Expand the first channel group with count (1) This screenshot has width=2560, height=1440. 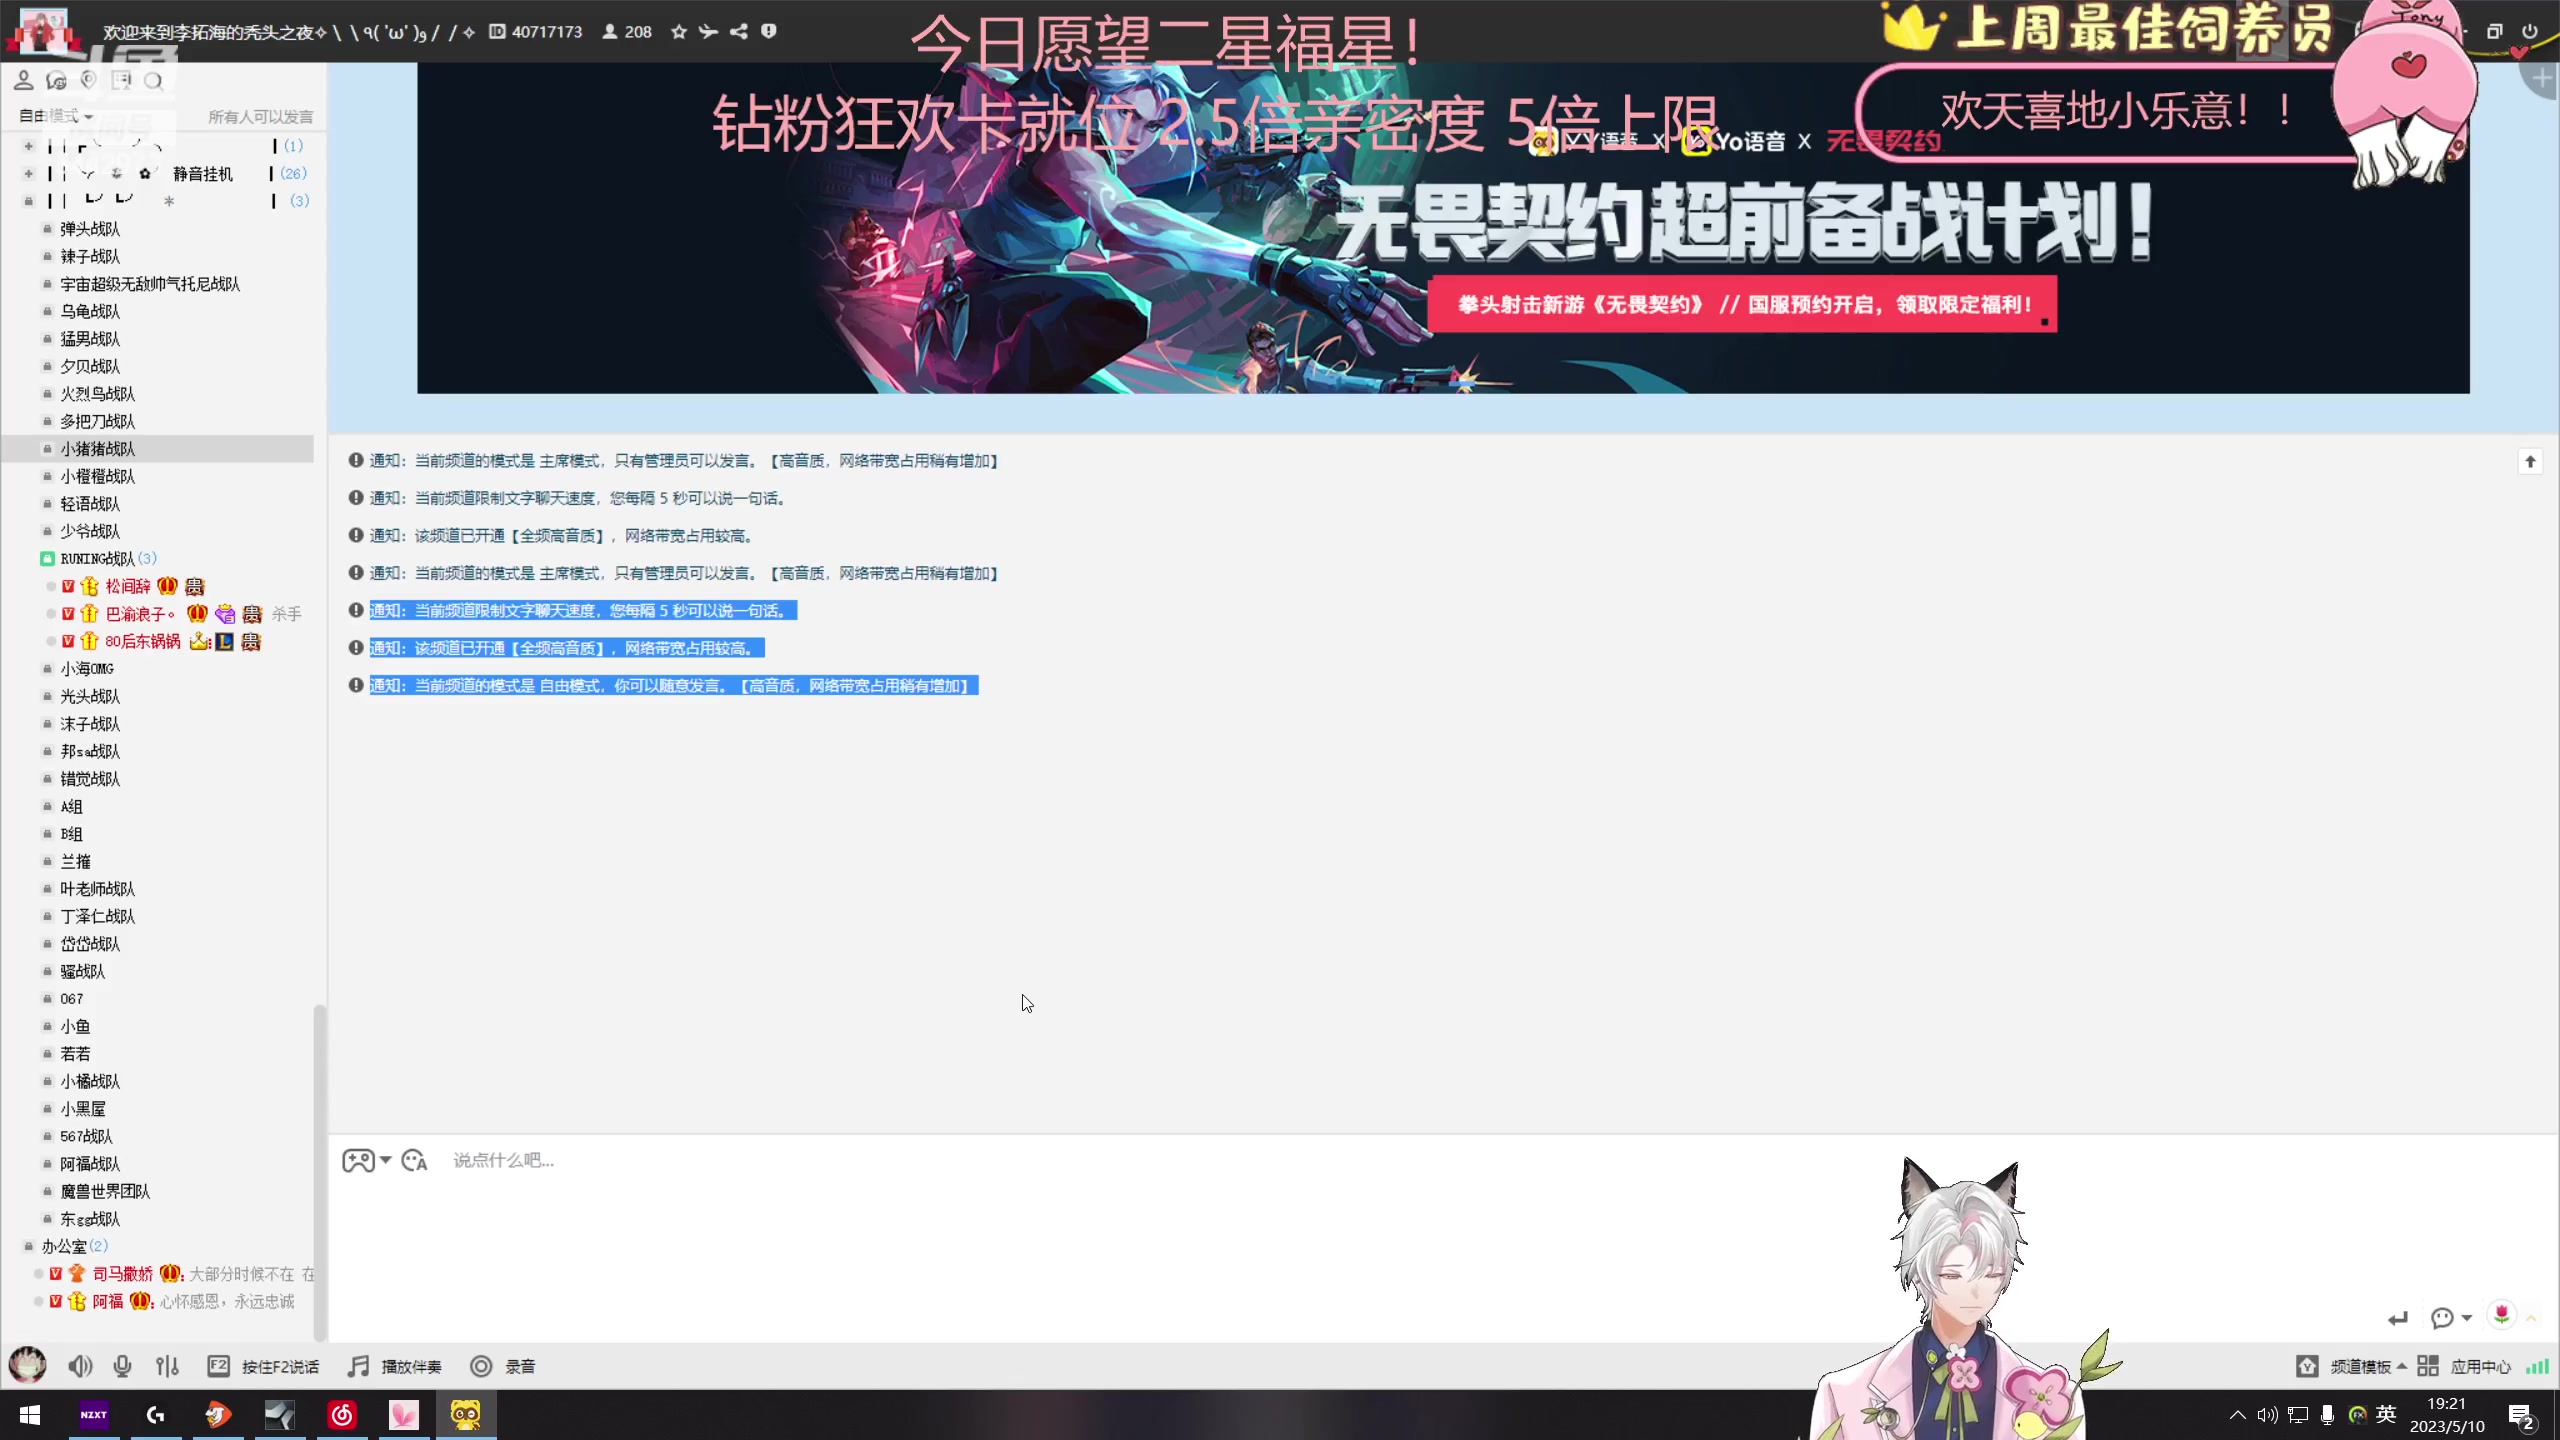(29, 146)
